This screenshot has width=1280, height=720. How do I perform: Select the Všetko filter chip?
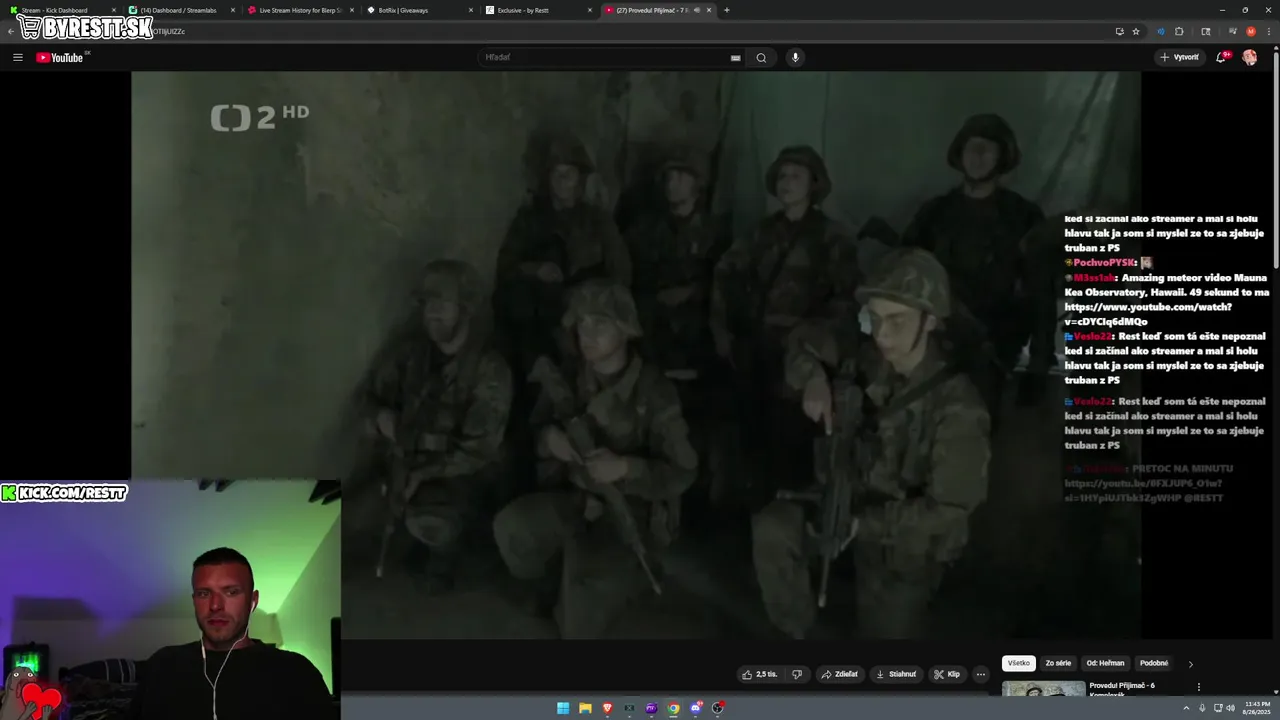point(1018,663)
